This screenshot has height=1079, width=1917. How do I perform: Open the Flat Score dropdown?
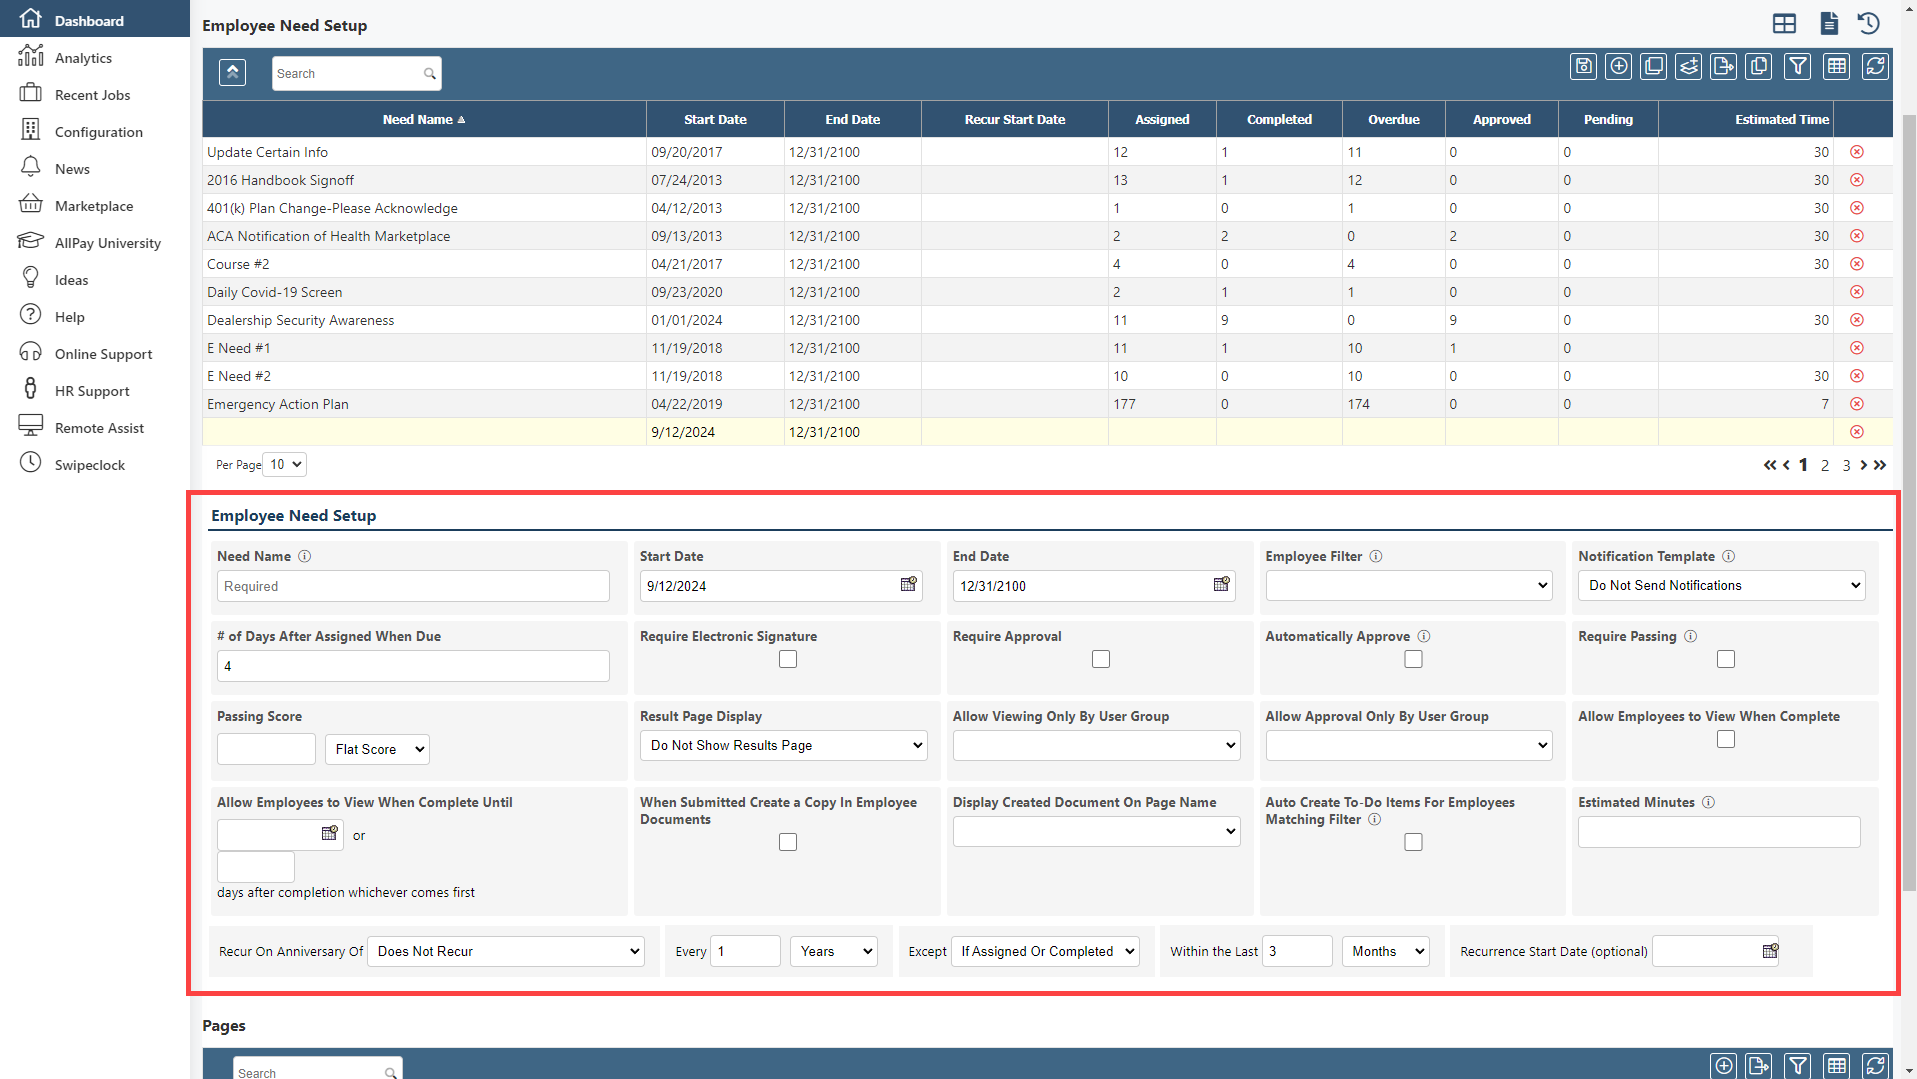[x=377, y=749]
